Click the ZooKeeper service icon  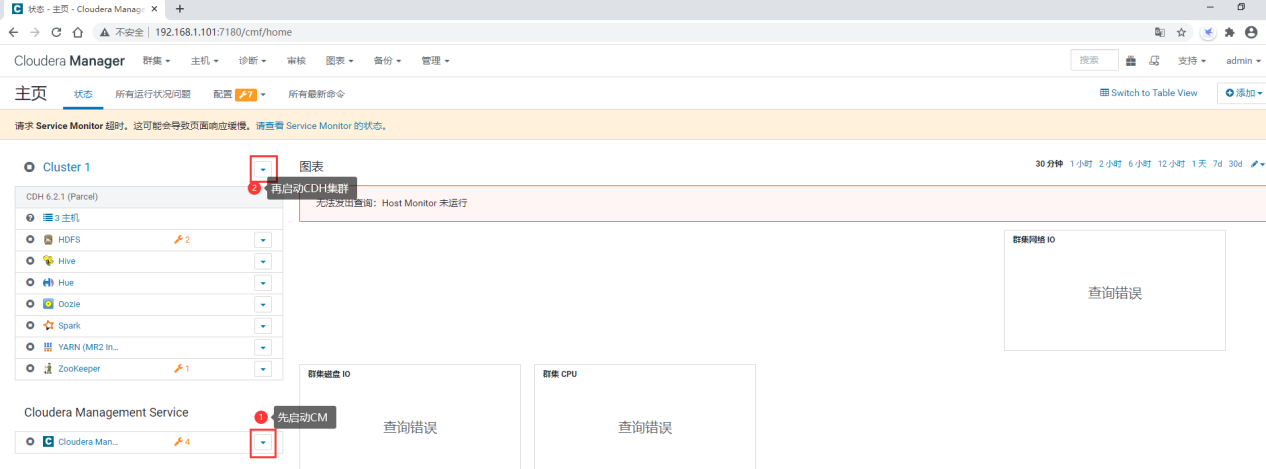[48, 369]
